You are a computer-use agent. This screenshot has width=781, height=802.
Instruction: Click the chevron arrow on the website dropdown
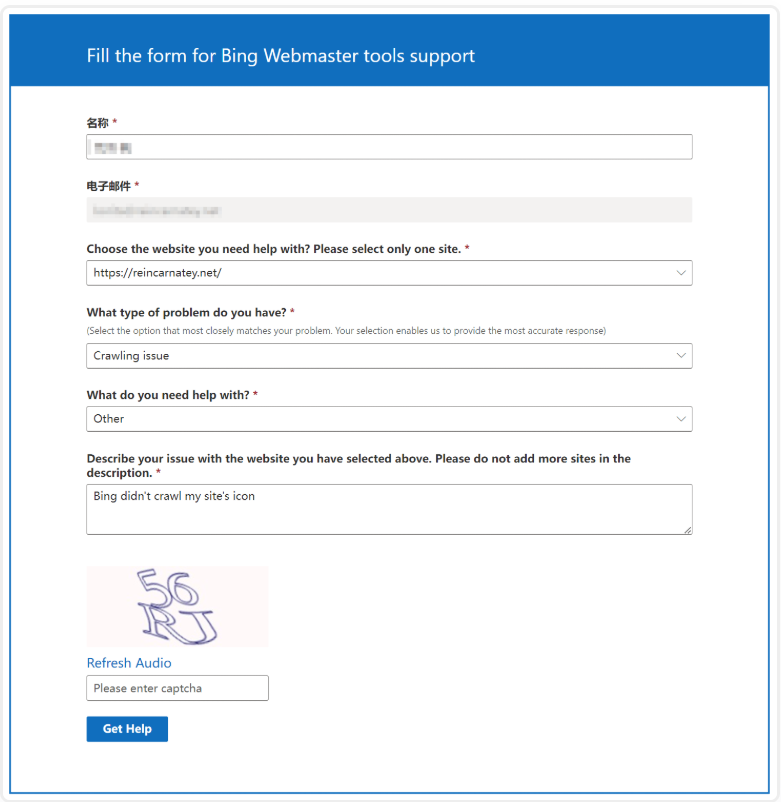(x=681, y=273)
